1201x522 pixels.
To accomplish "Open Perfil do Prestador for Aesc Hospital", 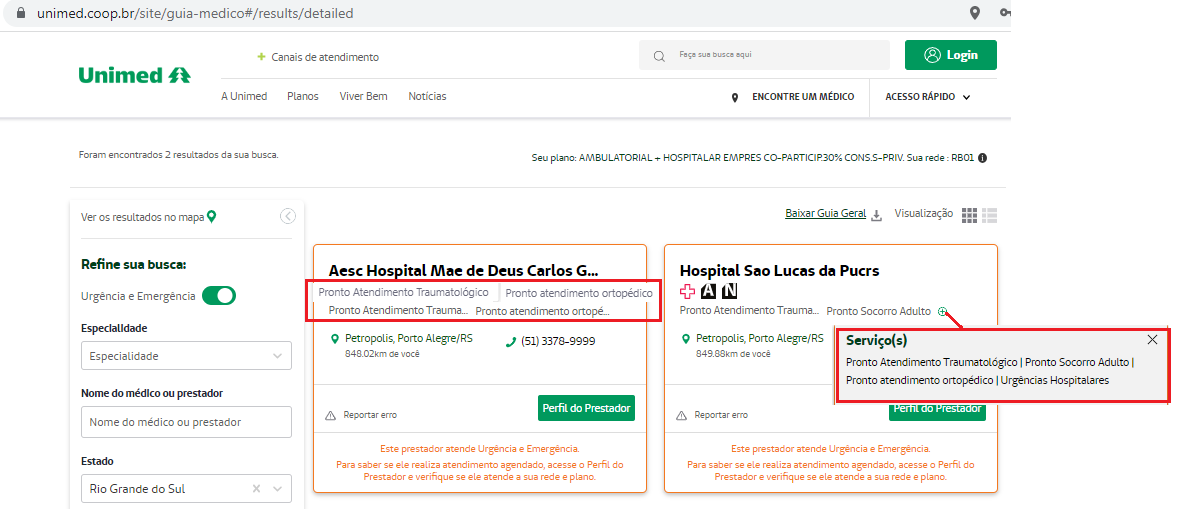I will coord(587,408).
